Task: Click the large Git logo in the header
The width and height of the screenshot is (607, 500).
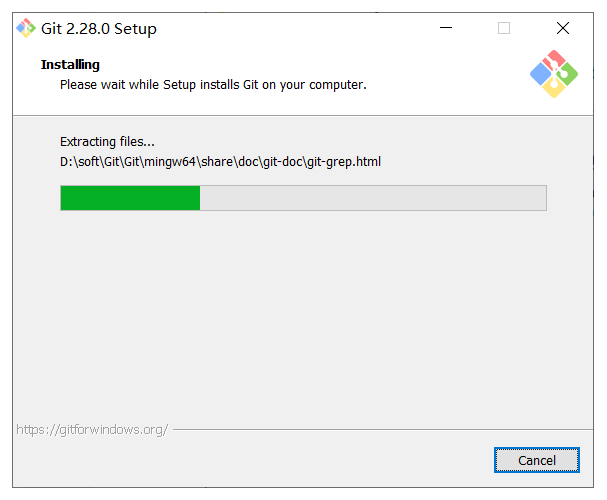Action: click(554, 74)
